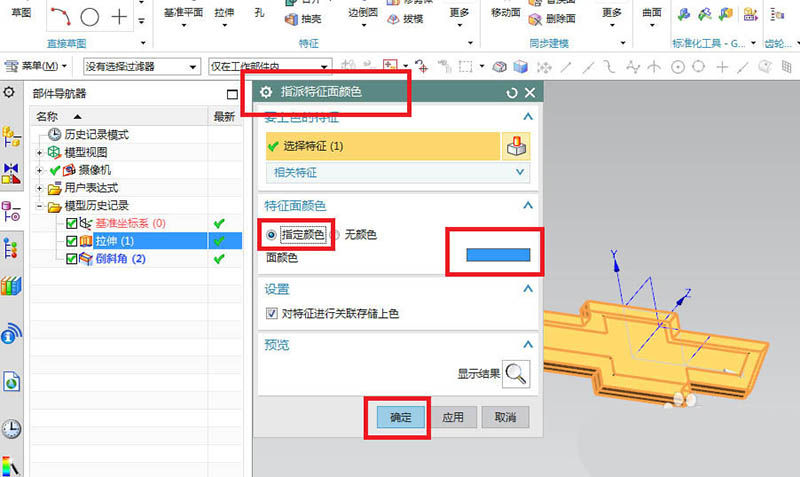Click the 拔模 draft tool
Viewport: 800px width, 477px height.
[x=405, y=19]
